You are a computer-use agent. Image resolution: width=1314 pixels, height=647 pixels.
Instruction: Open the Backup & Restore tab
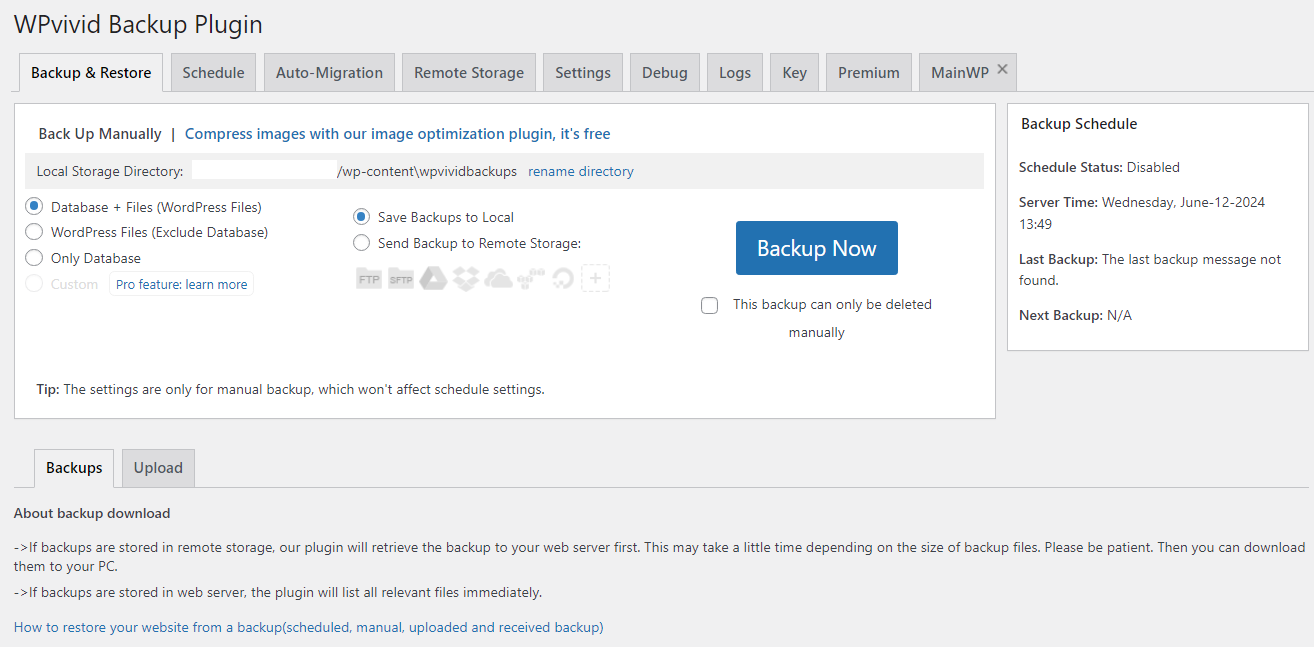(91, 73)
